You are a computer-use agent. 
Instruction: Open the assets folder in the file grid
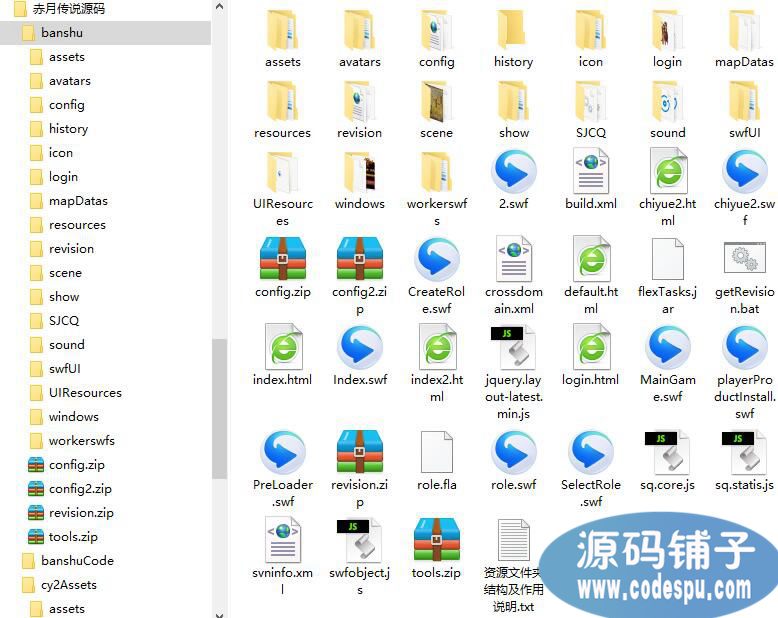[x=282, y=30]
